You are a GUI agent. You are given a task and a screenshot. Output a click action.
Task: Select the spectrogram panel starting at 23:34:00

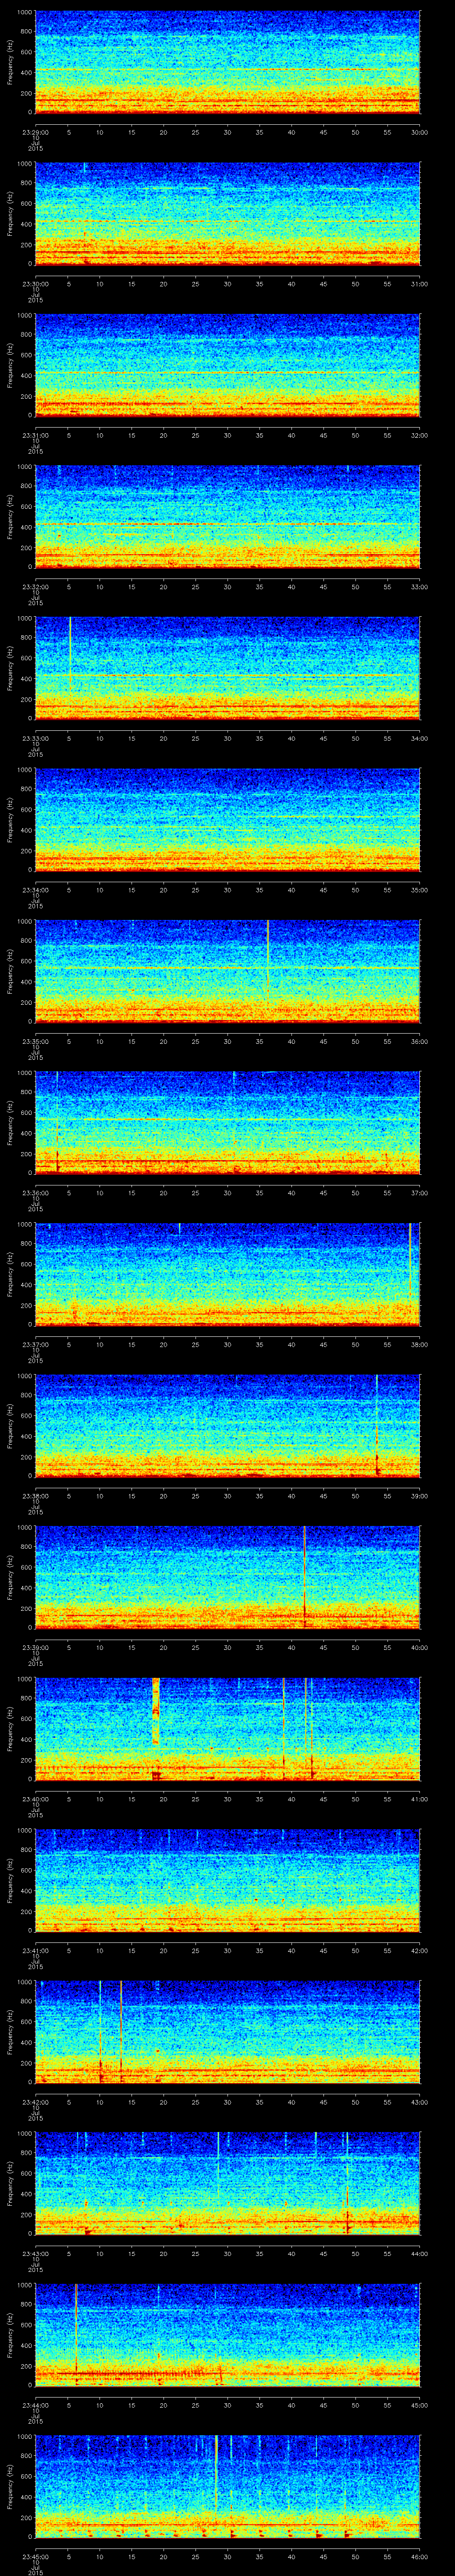pos(227,820)
